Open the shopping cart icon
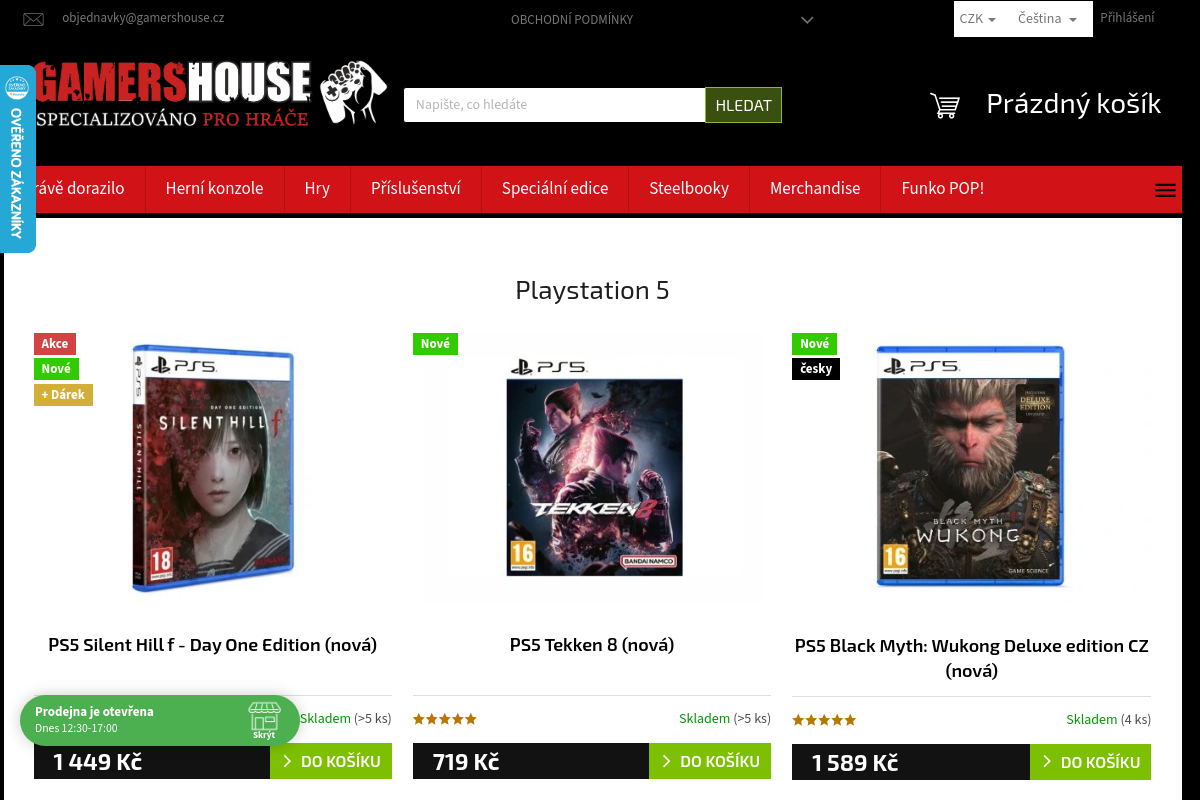 click(944, 105)
